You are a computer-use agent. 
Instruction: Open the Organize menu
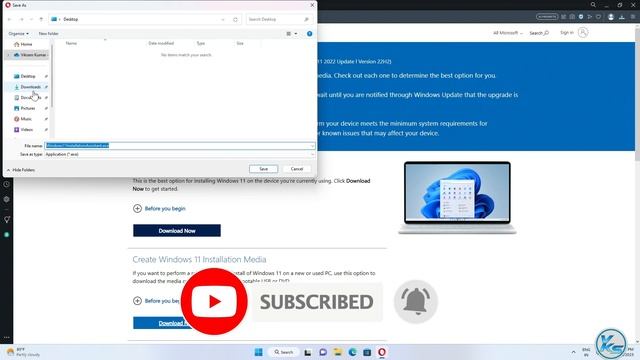point(18,33)
